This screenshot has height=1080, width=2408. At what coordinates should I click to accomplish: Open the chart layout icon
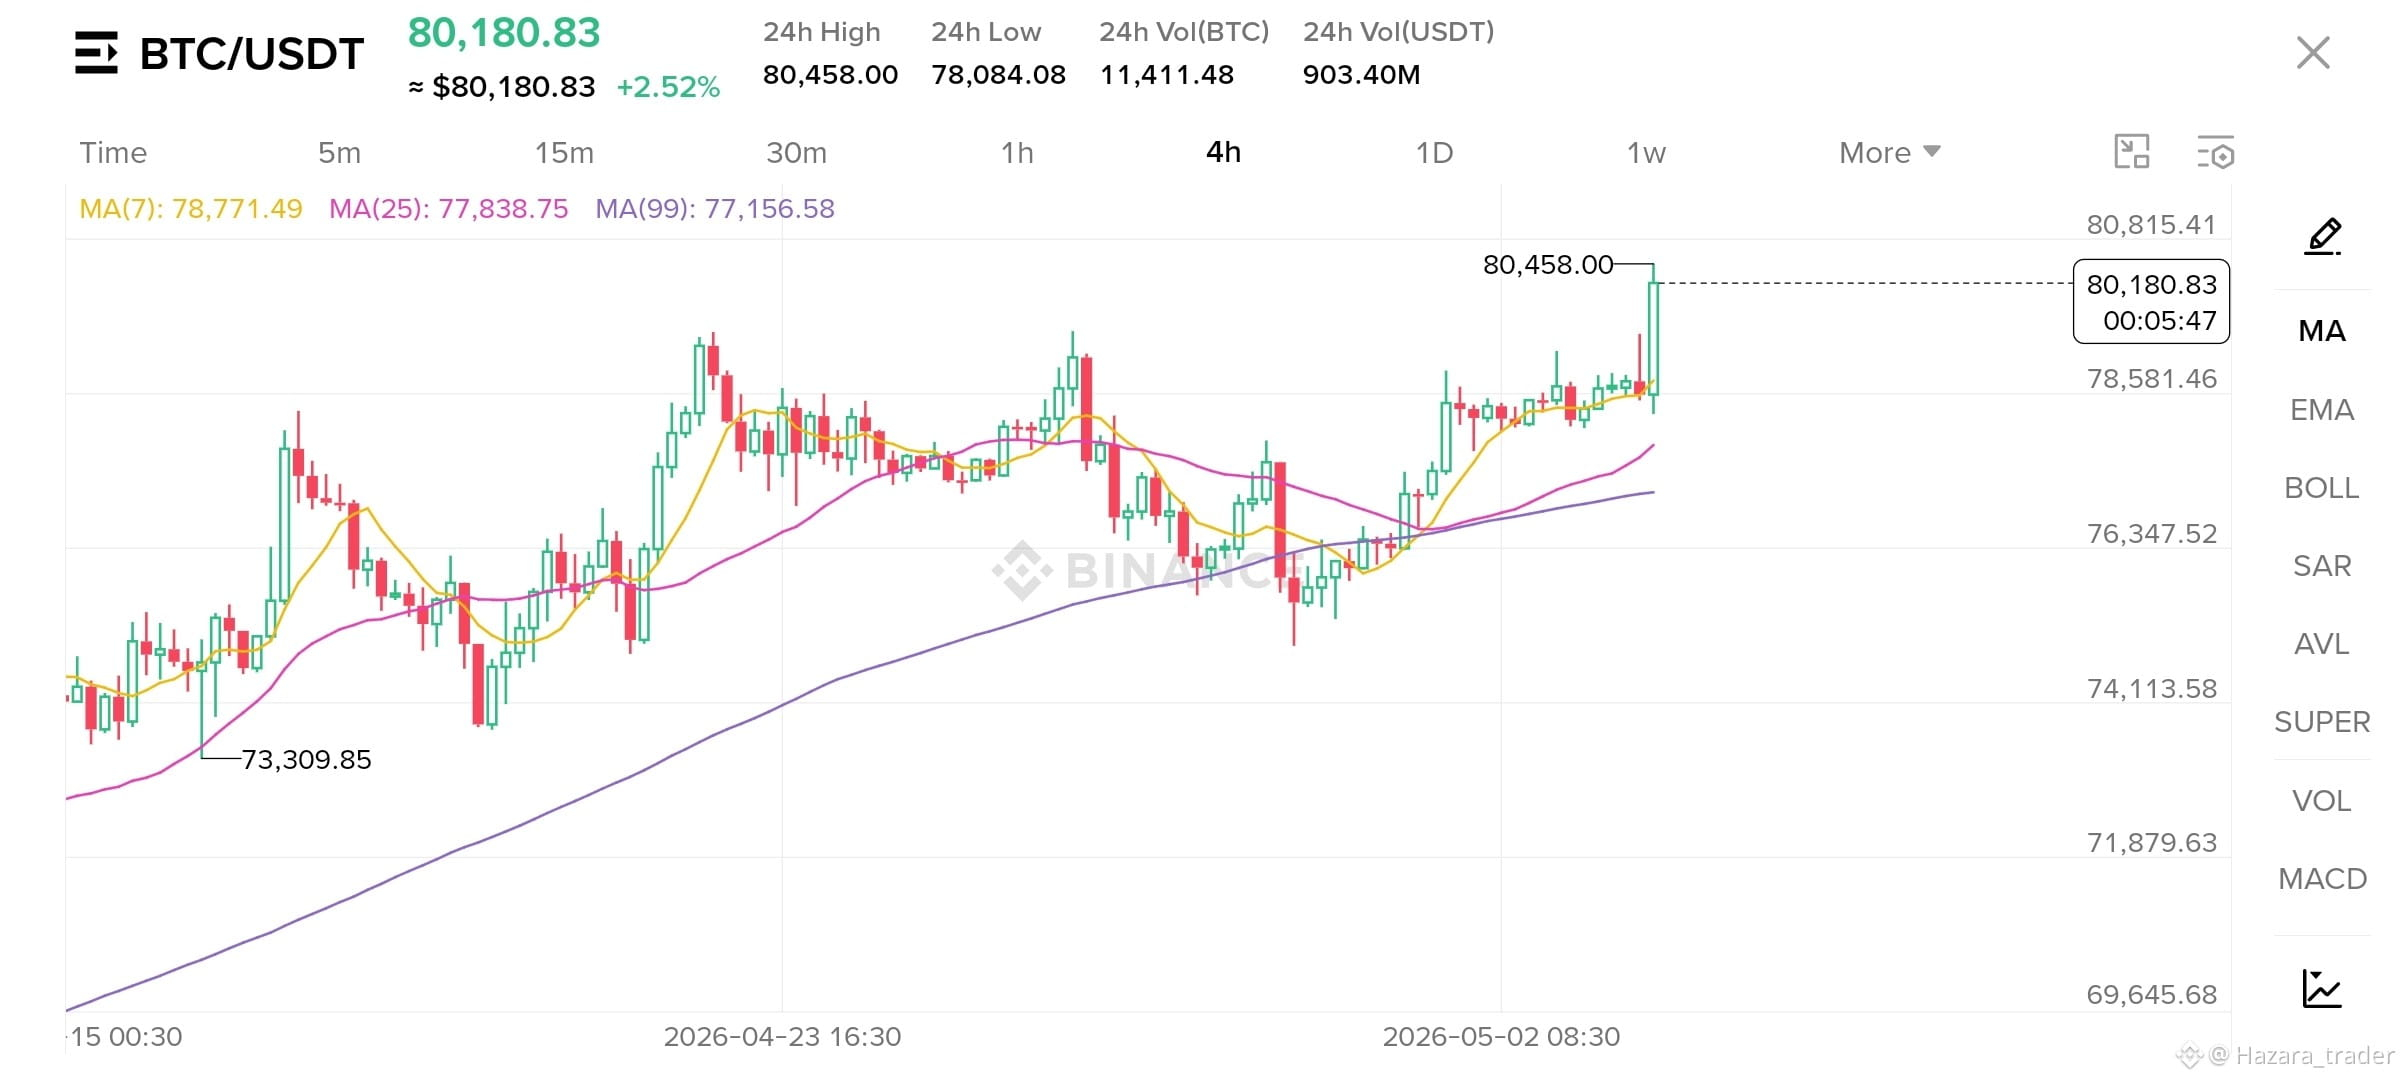tap(2132, 152)
